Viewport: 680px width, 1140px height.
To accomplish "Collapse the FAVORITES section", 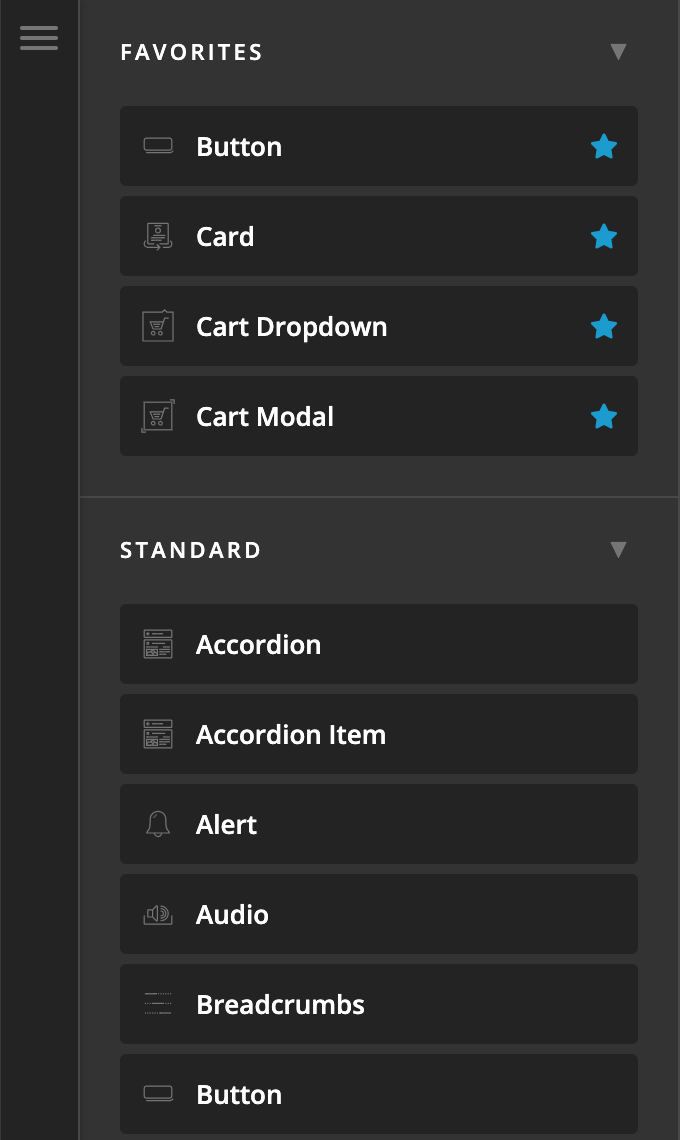I will (618, 51).
